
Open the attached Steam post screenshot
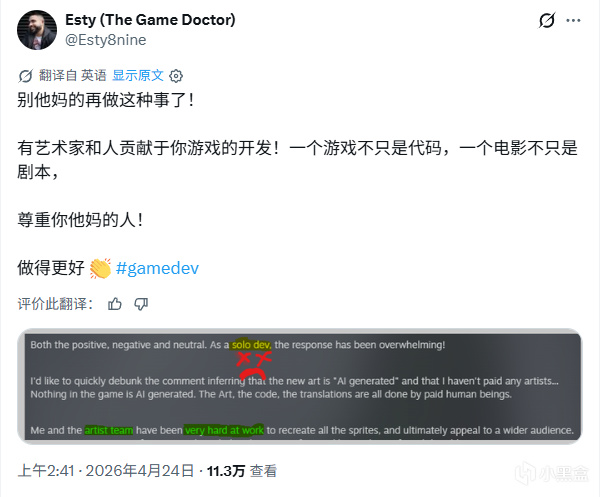[300, 386]
